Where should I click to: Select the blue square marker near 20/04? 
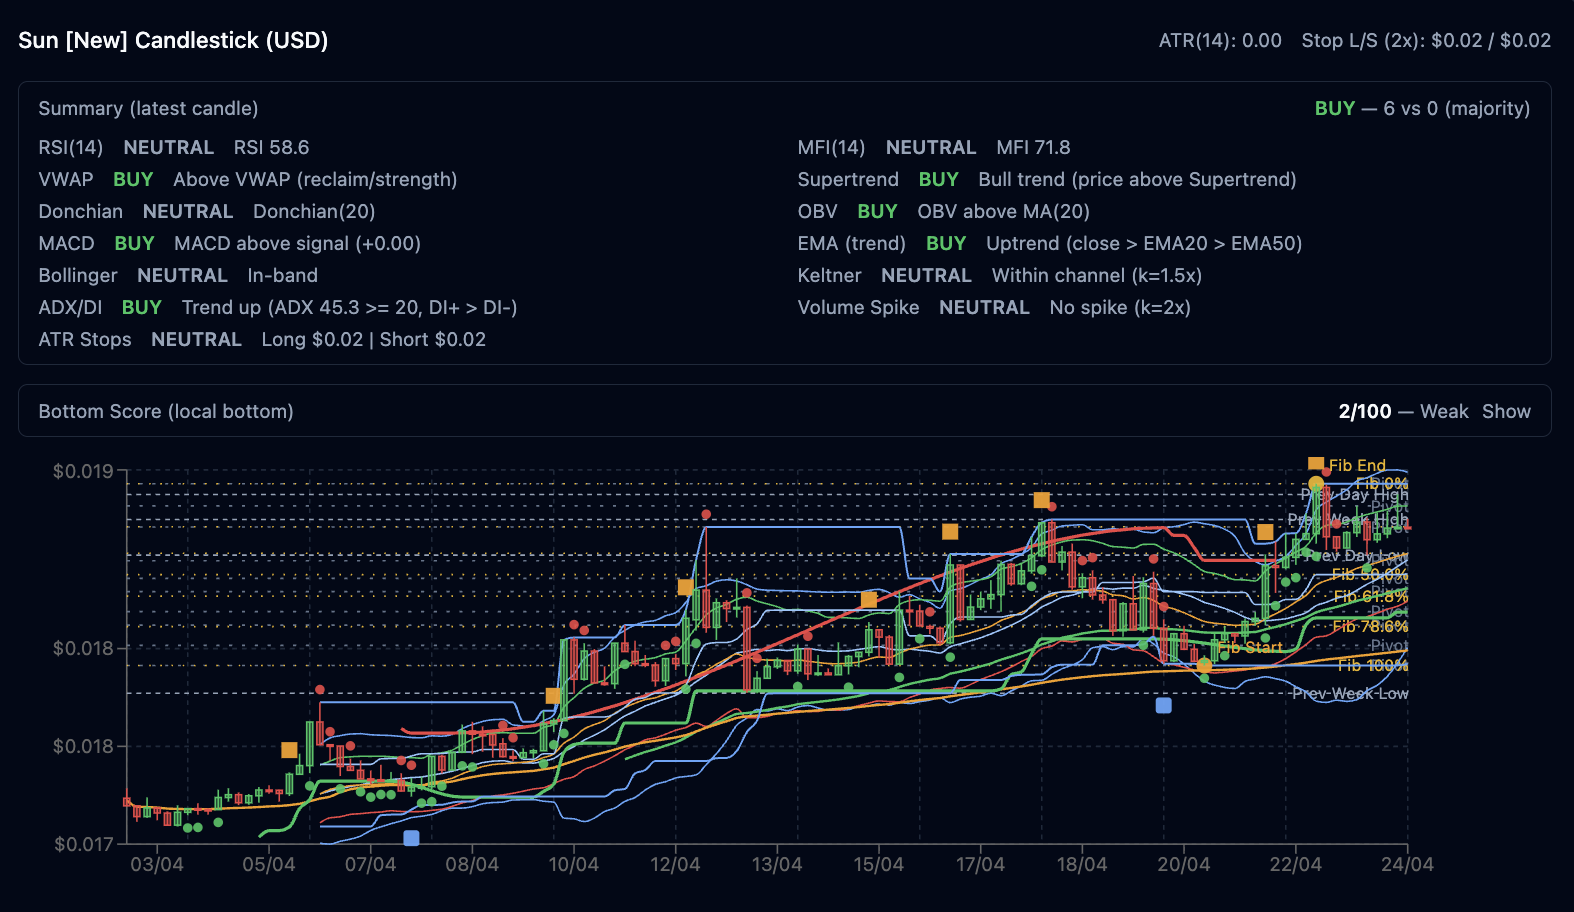point(1163,706)
